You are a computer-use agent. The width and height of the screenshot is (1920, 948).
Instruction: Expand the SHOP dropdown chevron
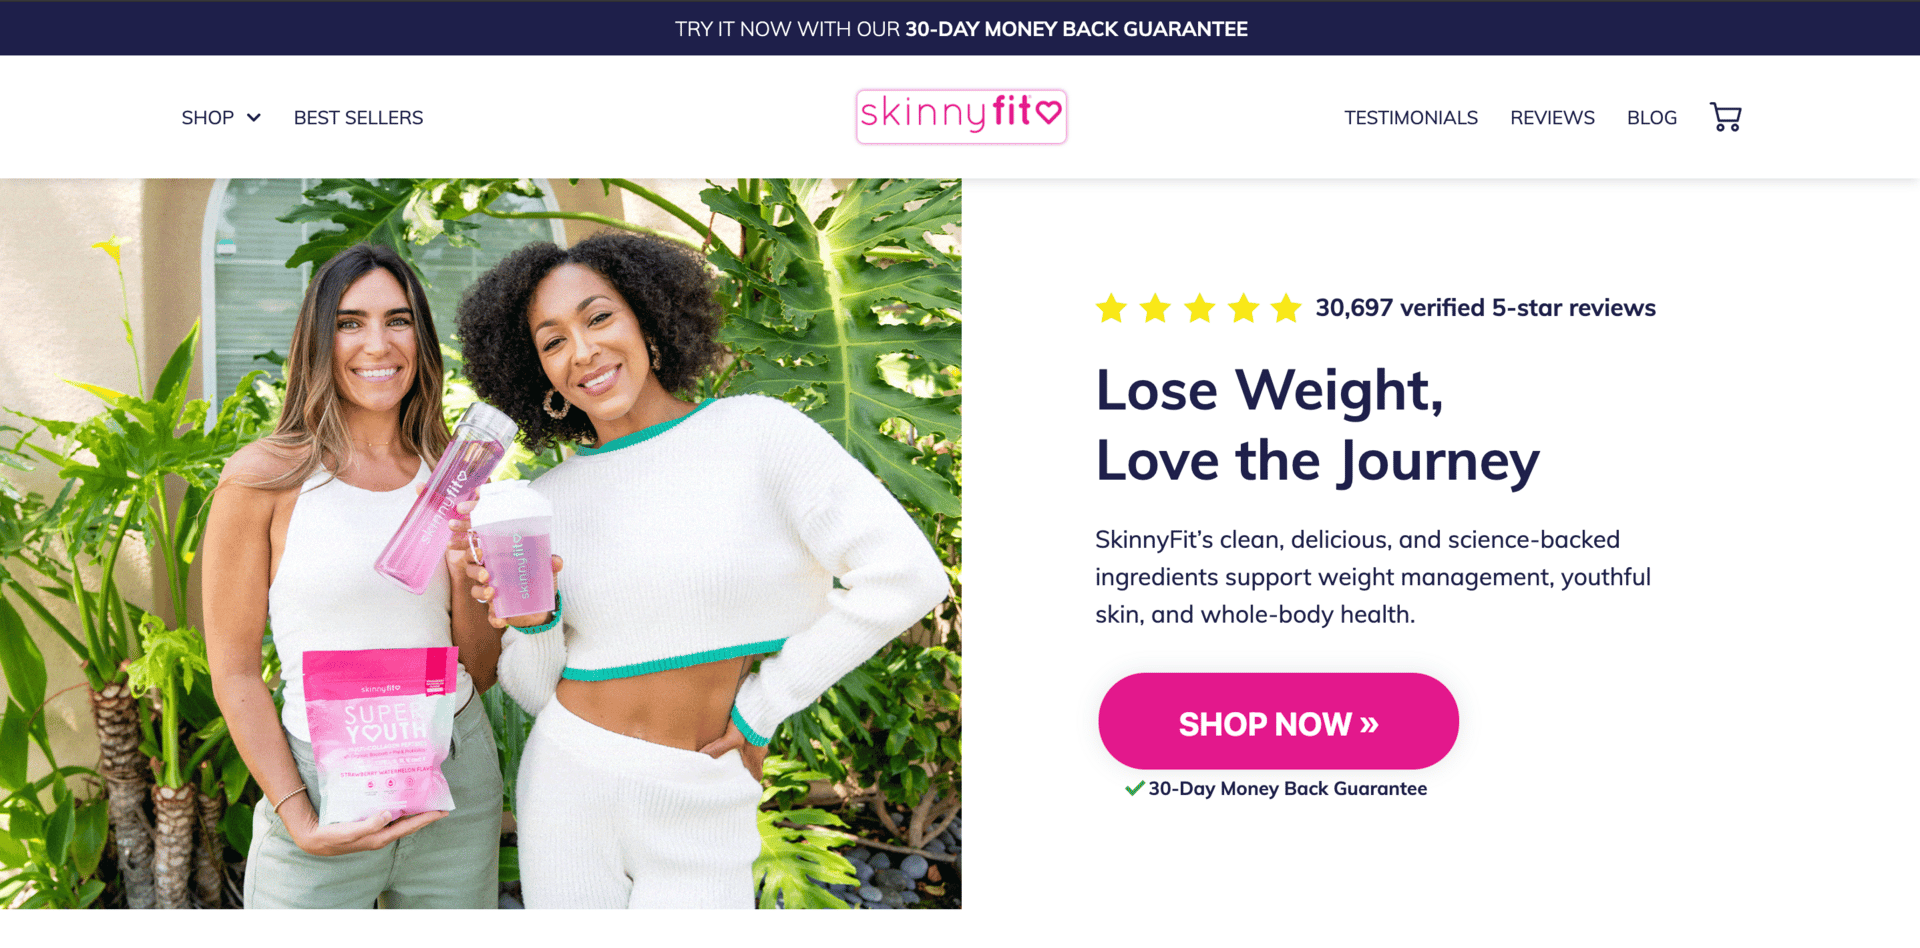(x=254, y=118)
